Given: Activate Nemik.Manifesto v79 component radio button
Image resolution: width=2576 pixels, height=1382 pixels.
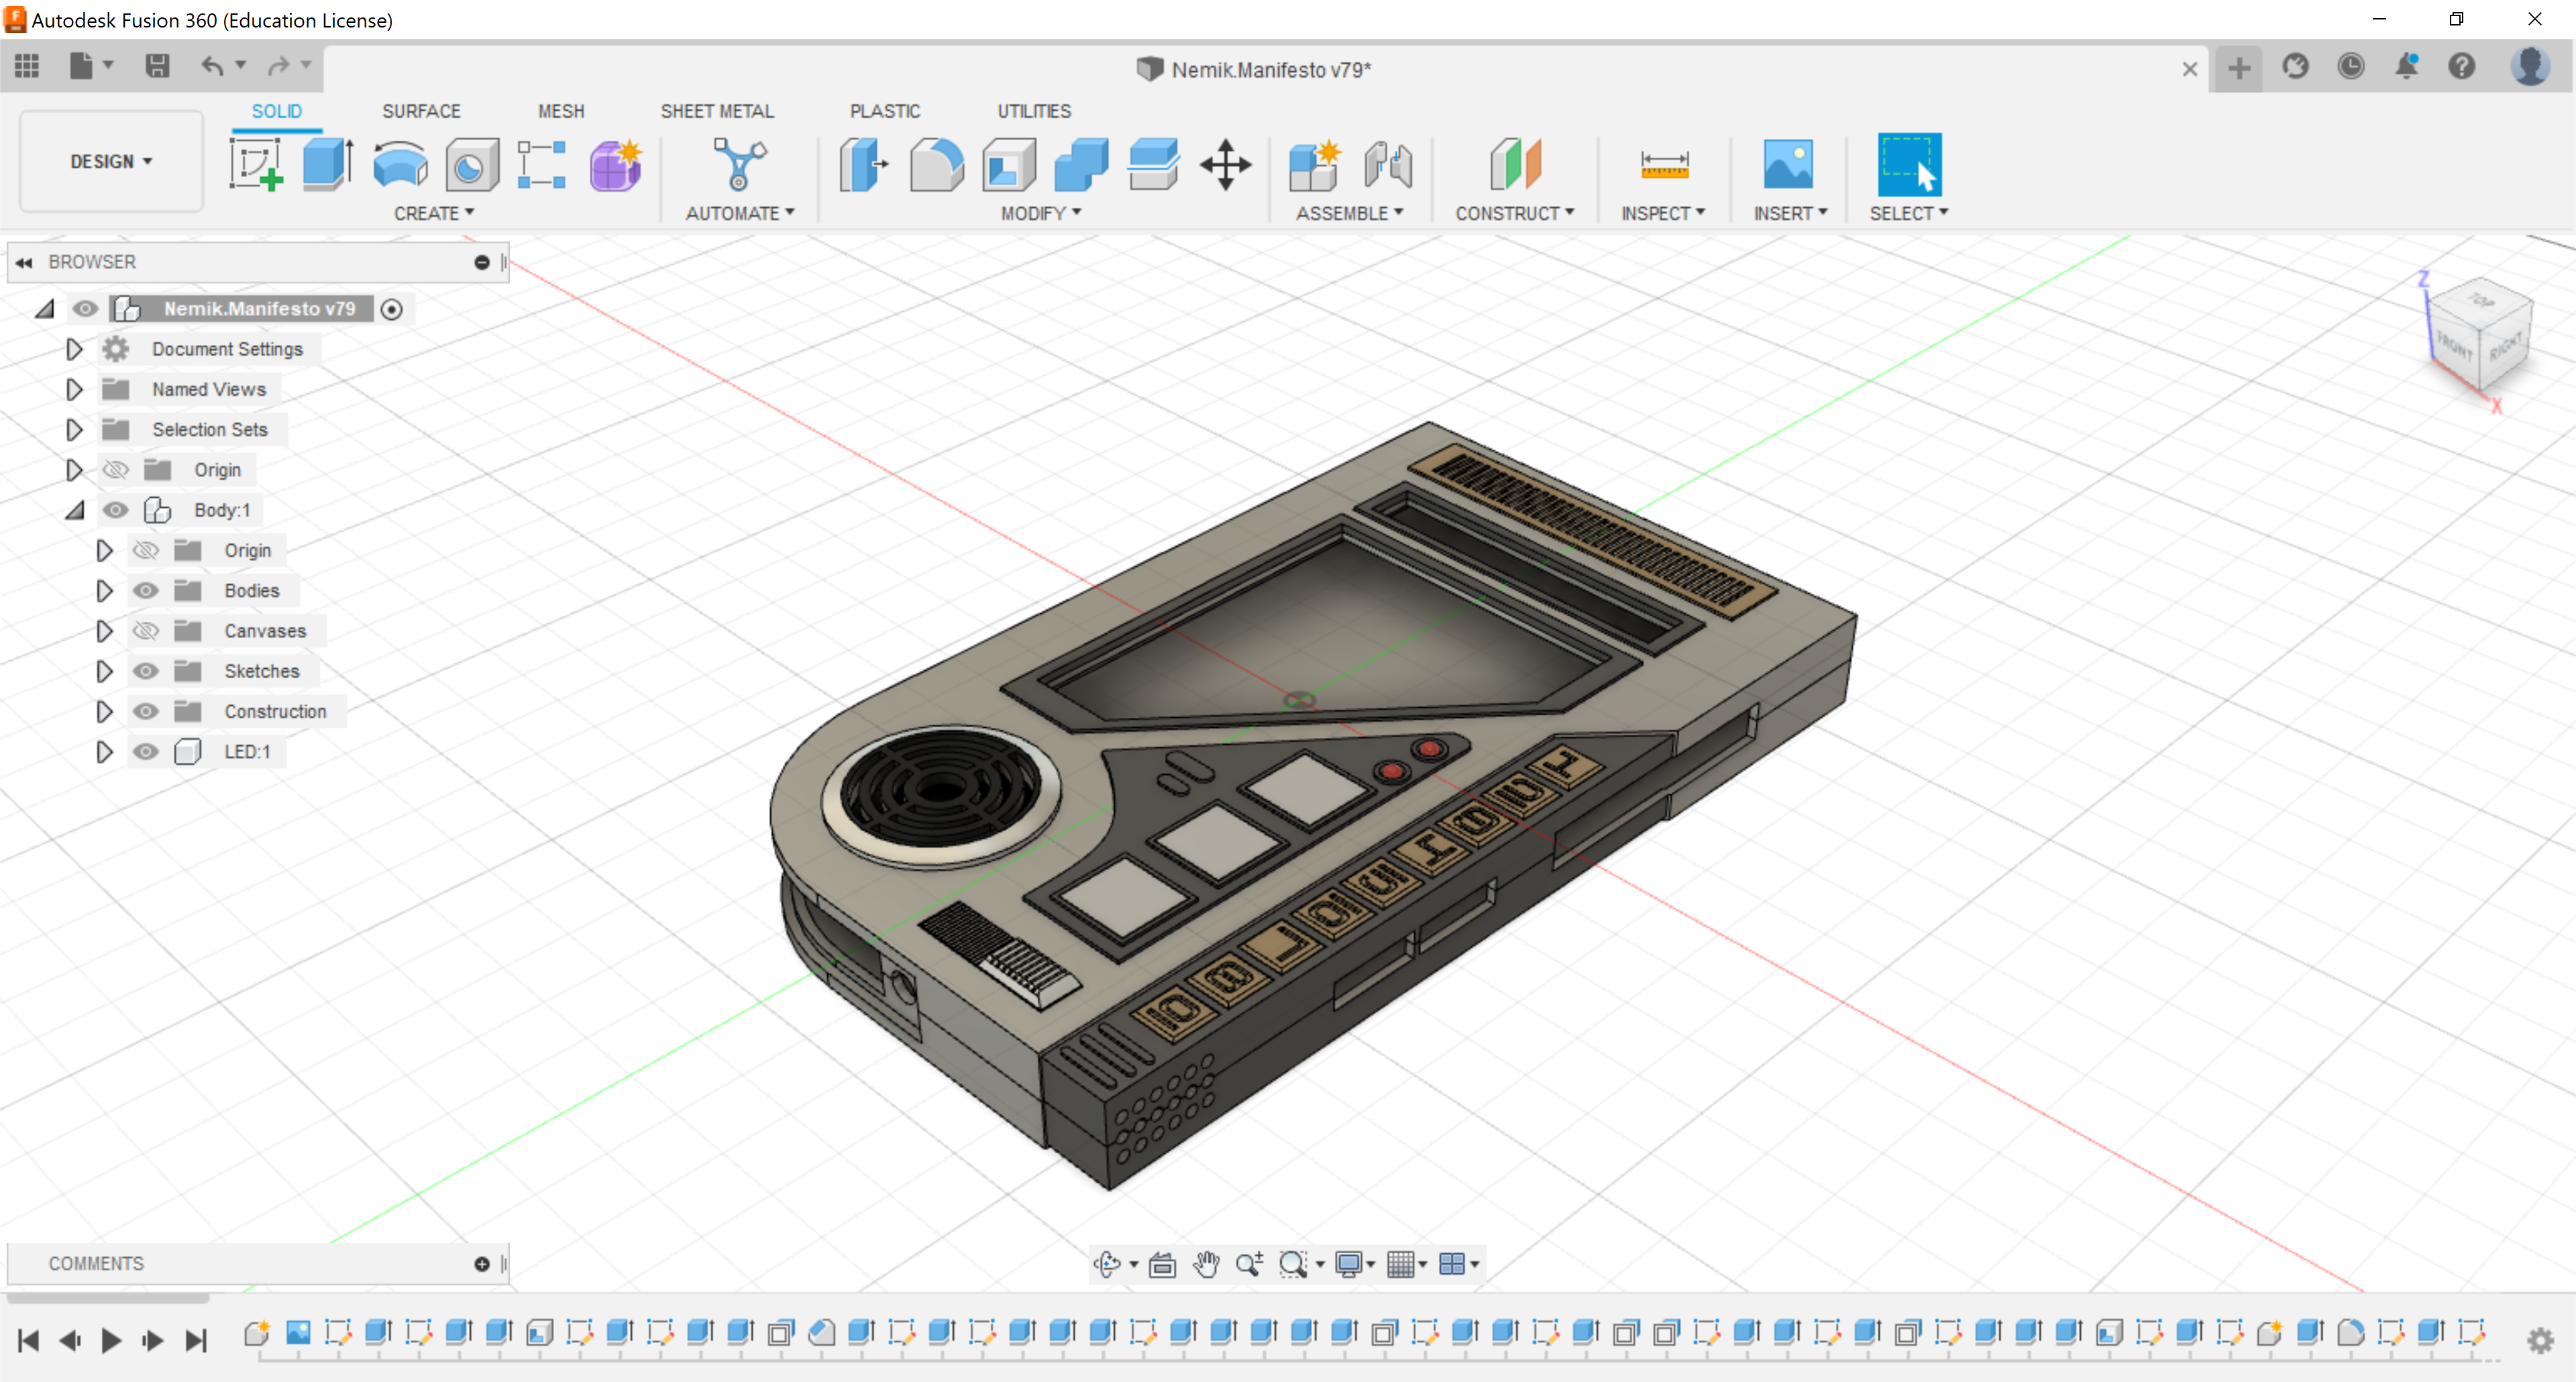Looking at the screenshot, I should coord(392,309).
